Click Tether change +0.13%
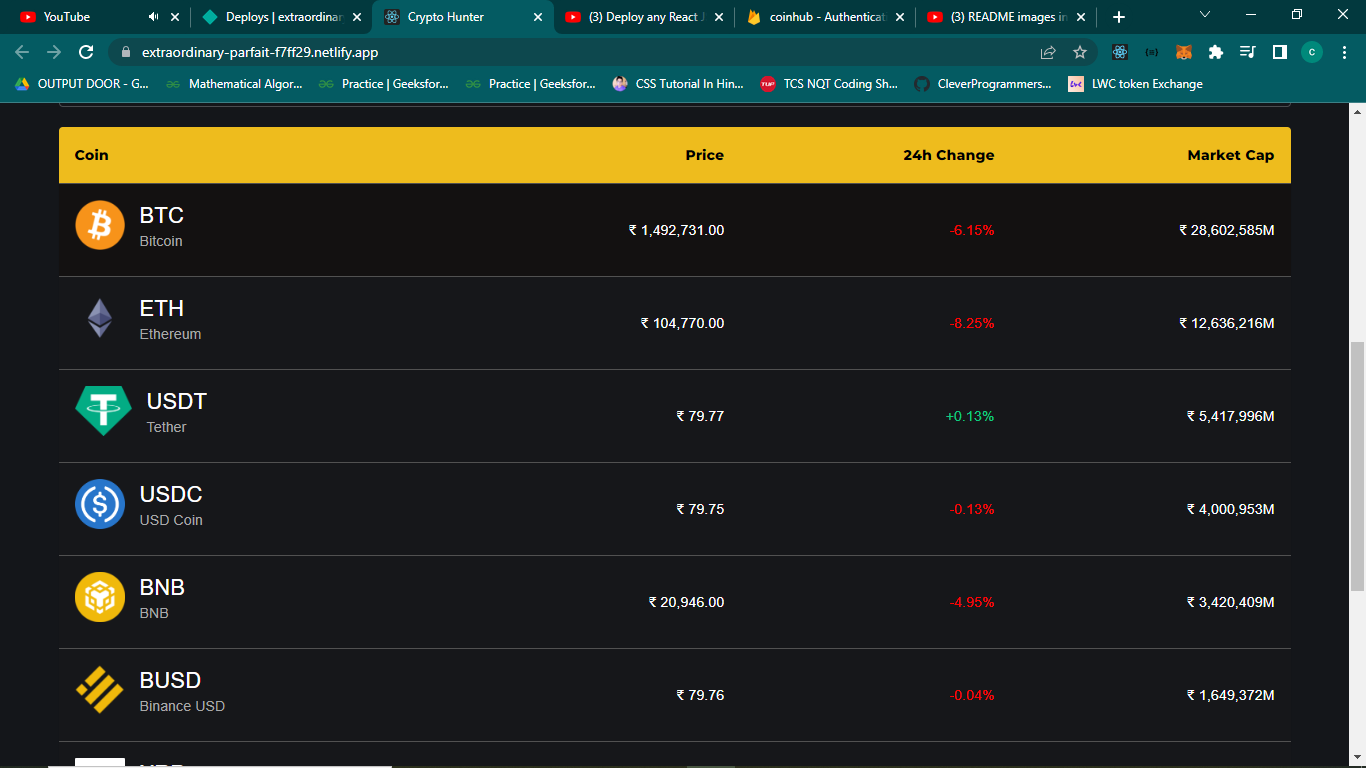 (969, 416)
